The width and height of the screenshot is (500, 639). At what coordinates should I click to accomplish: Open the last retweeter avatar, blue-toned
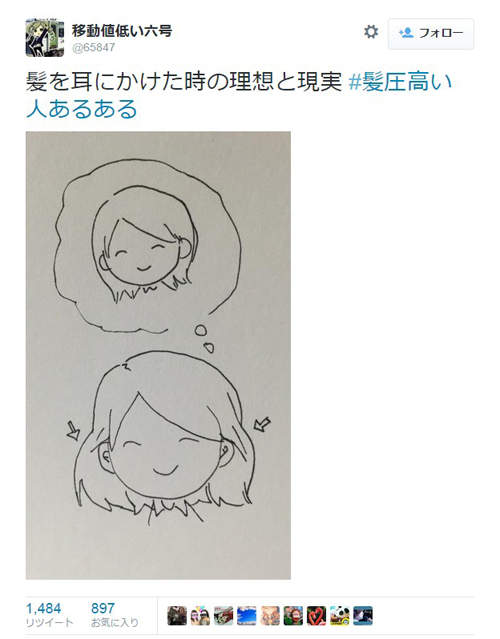click(x=363, y=615)
